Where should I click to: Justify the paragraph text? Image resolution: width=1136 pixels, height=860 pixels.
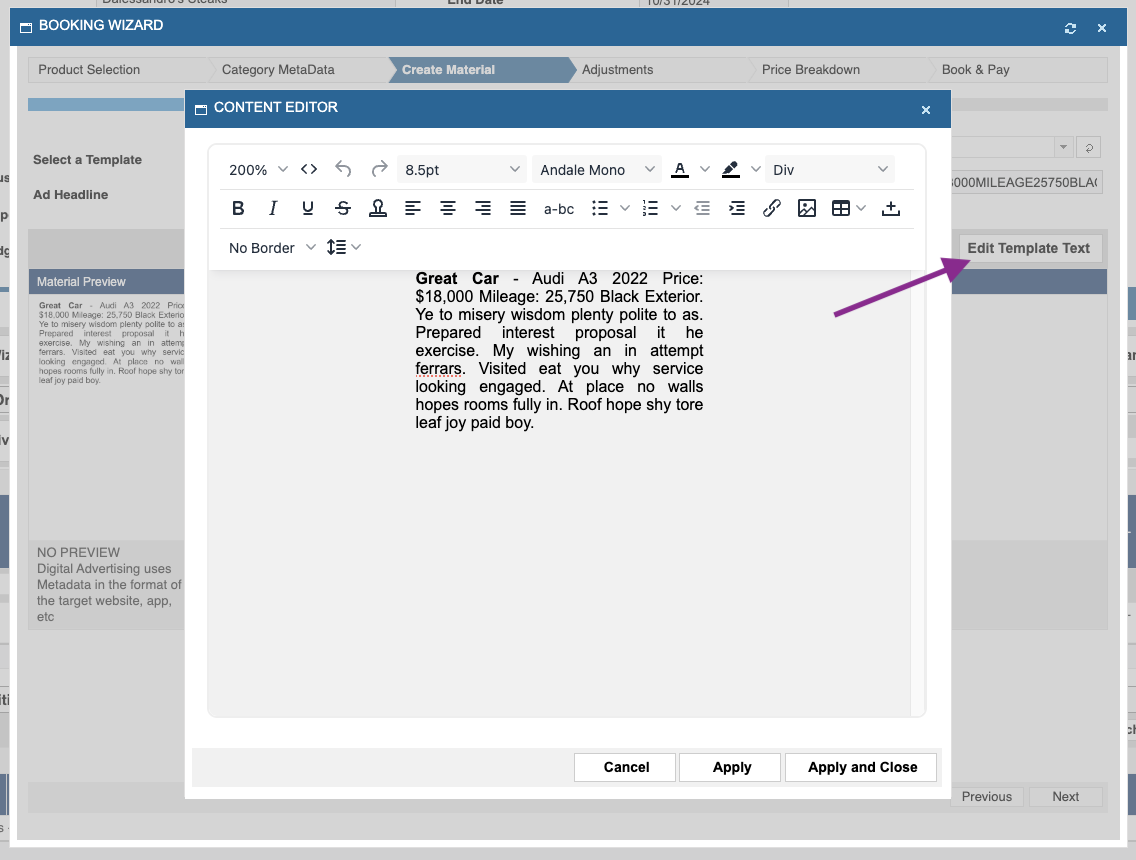coord(518,209)
